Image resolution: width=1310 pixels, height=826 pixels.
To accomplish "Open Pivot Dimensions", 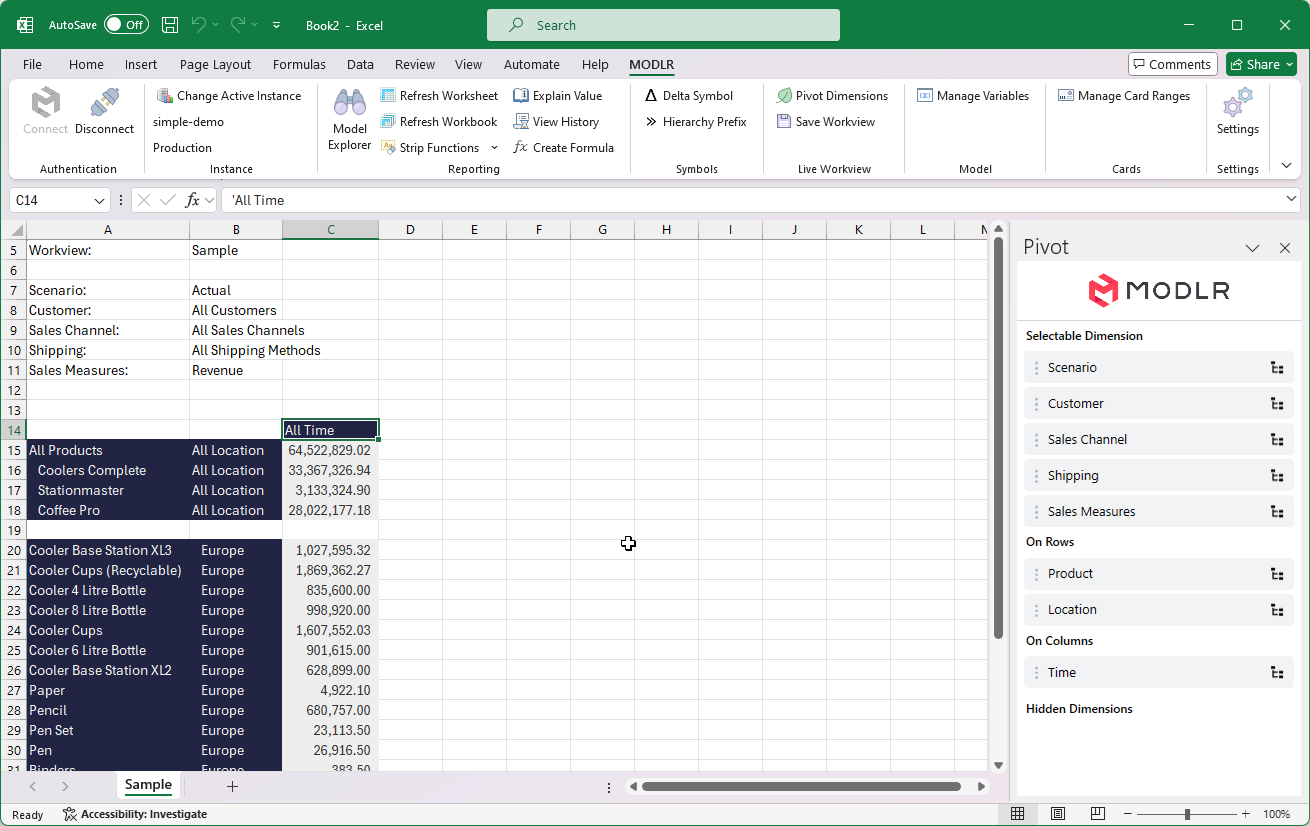I will pyautogui.click(x=833, y=95).
